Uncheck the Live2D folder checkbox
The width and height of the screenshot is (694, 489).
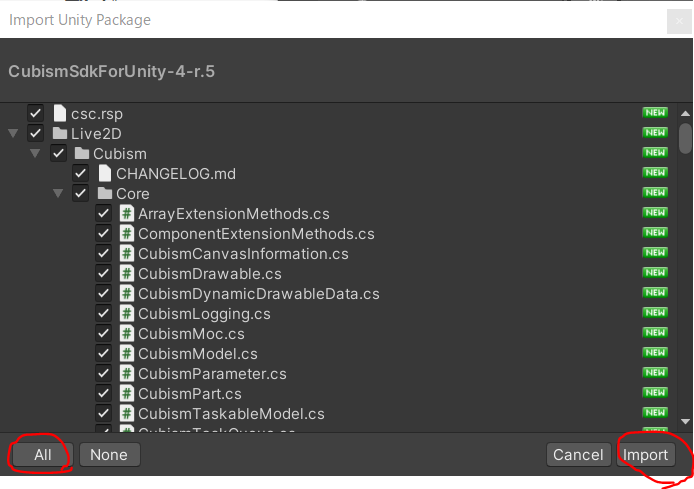[x=35, y=133]
